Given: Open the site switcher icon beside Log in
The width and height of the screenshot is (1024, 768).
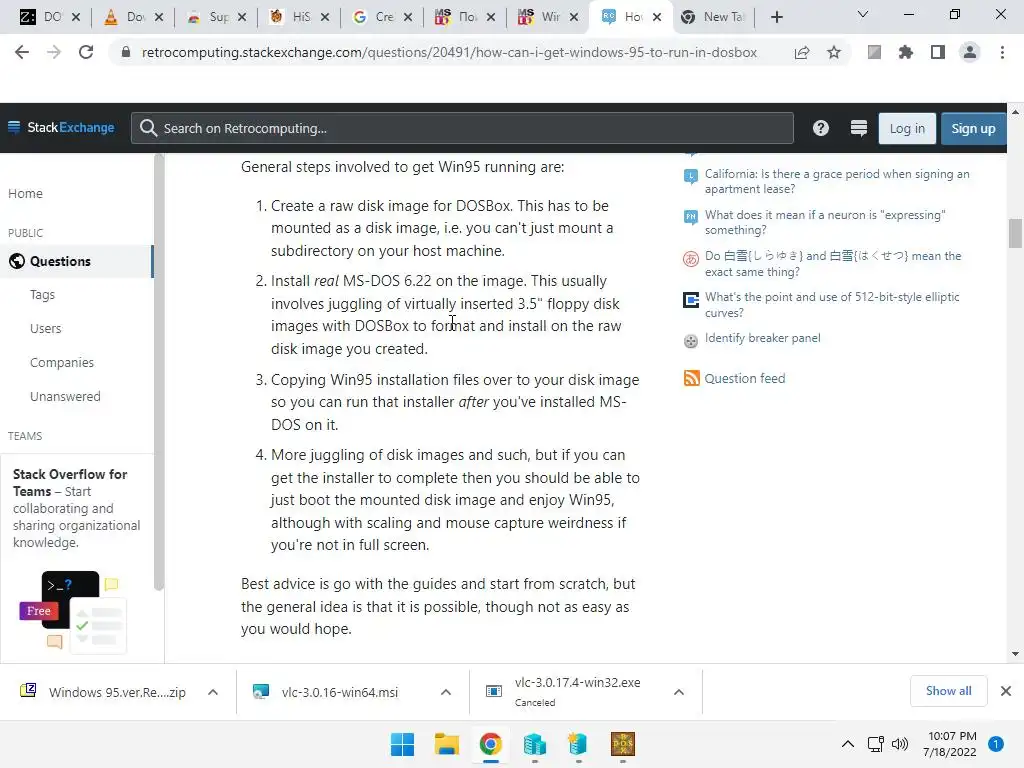Looking at the screenshot, I should click(859, 128).
